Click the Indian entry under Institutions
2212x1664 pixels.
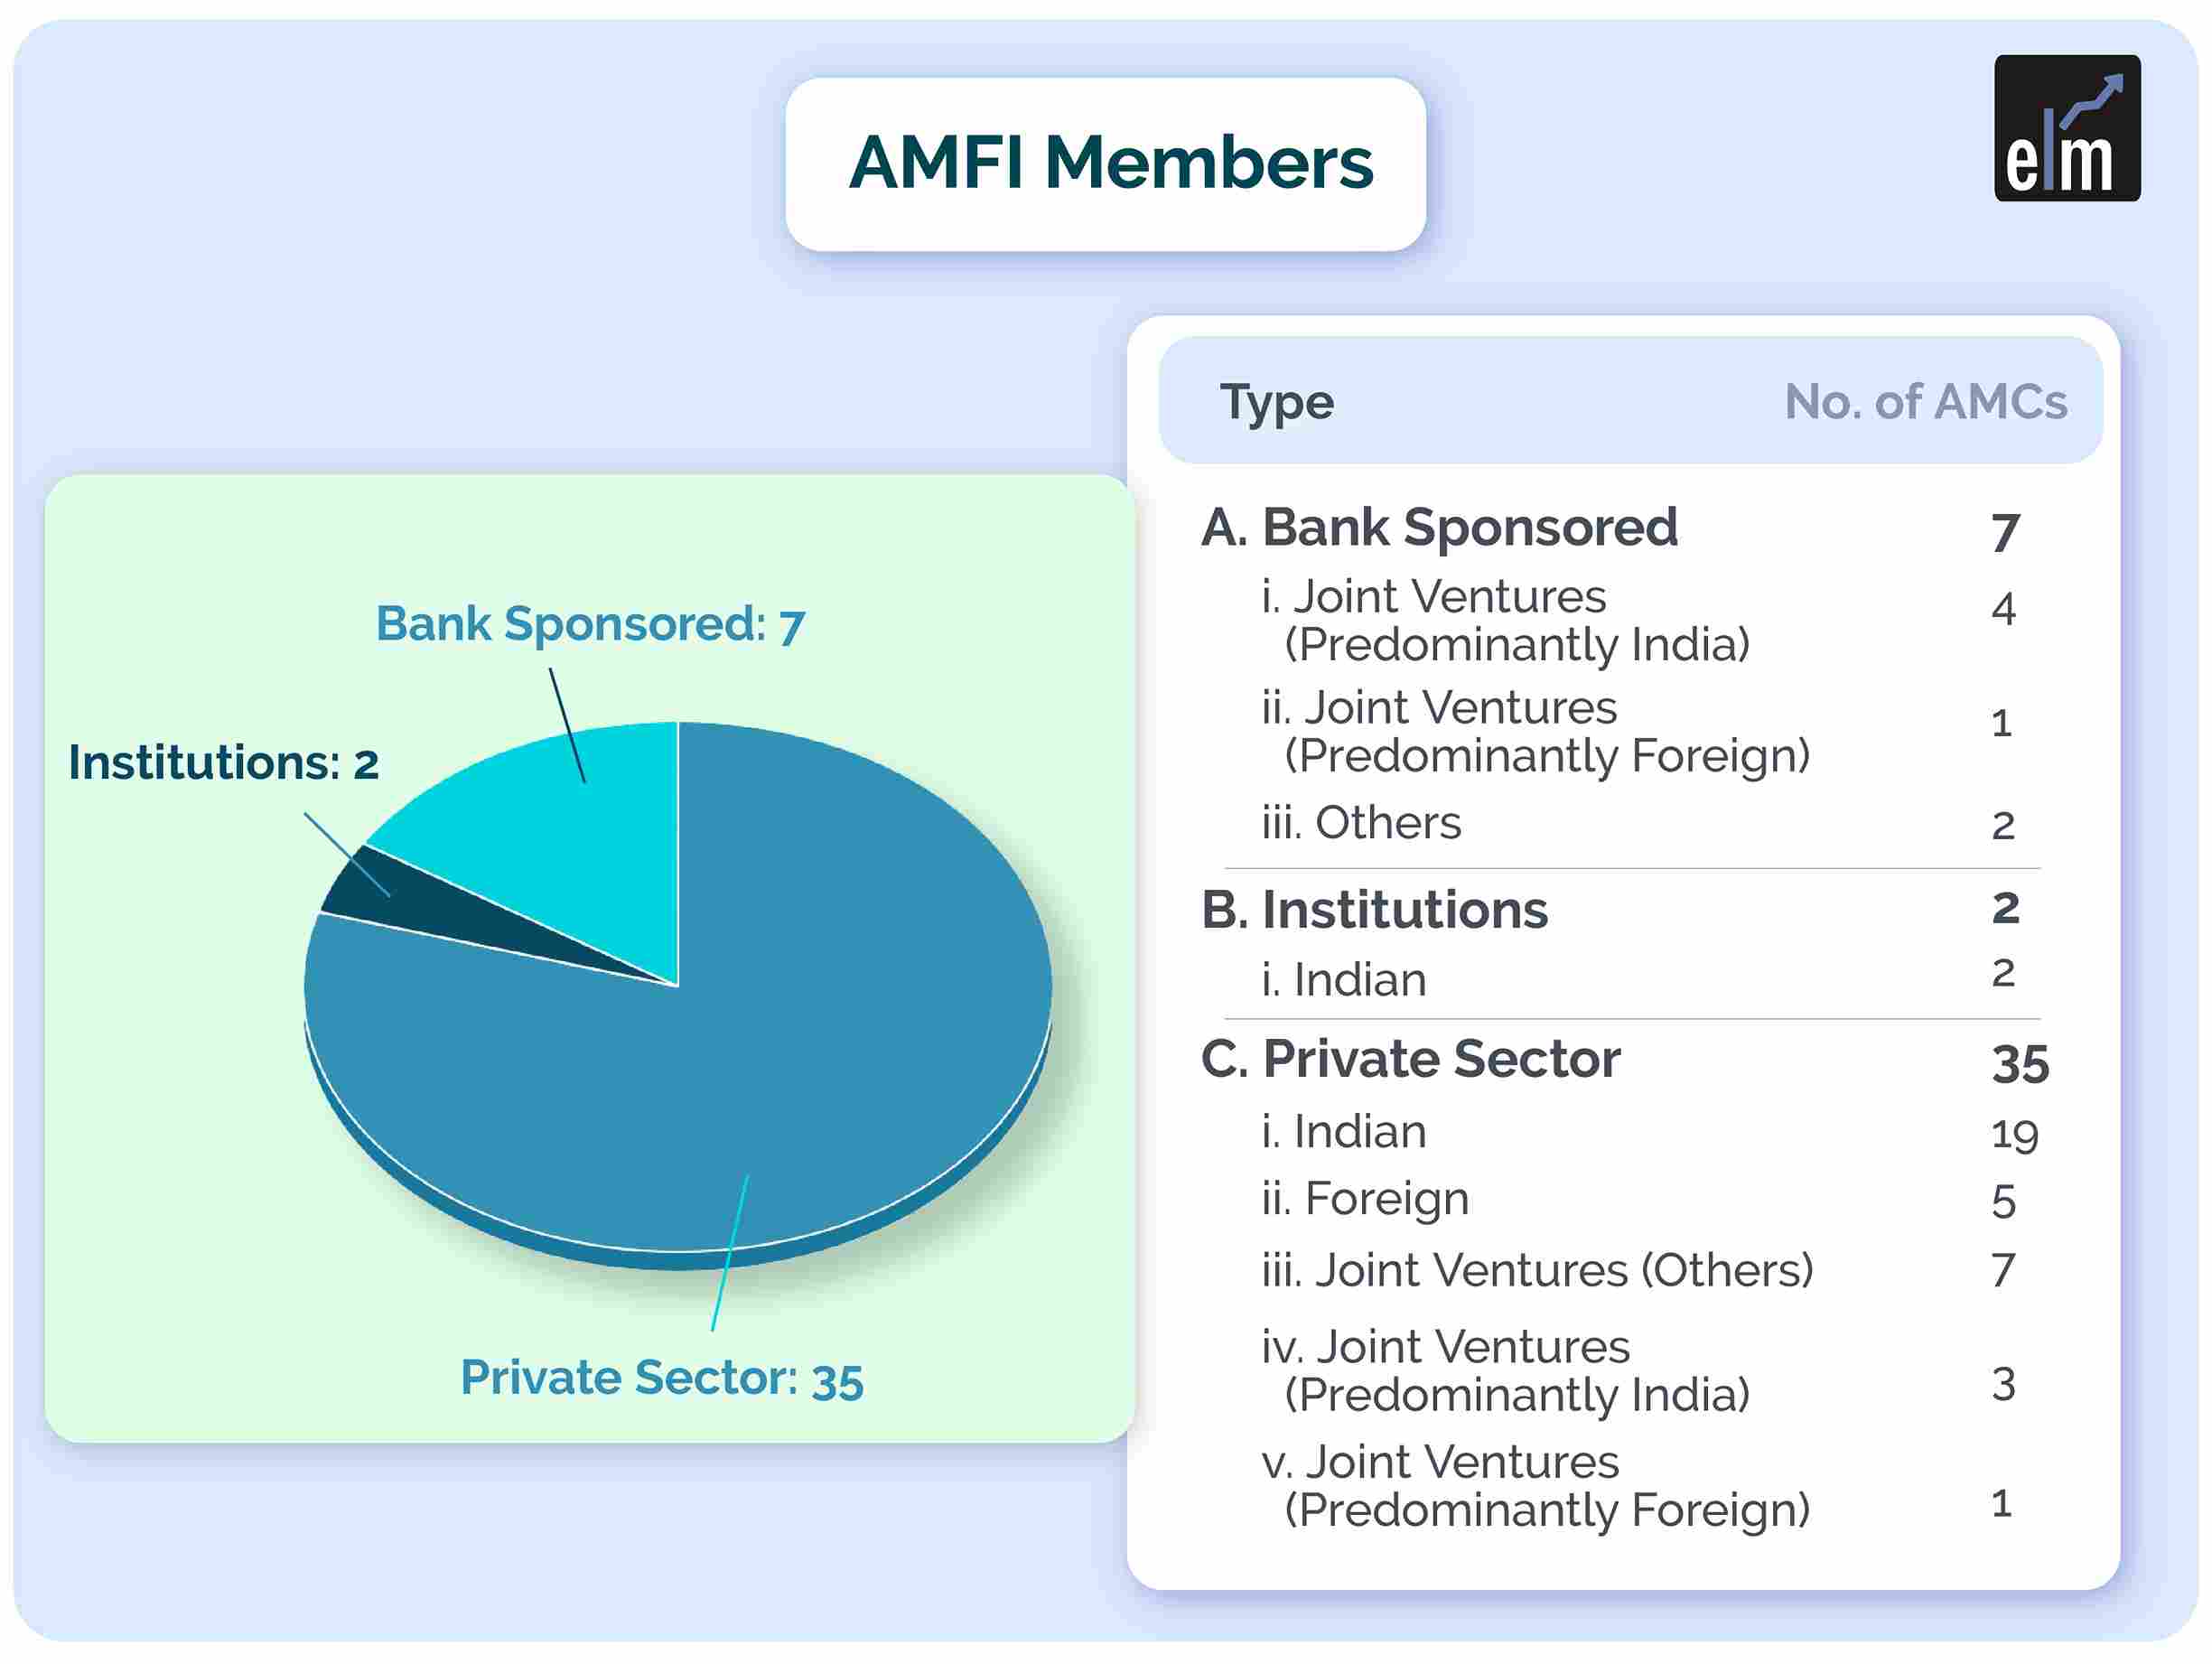click(1343, 980)
